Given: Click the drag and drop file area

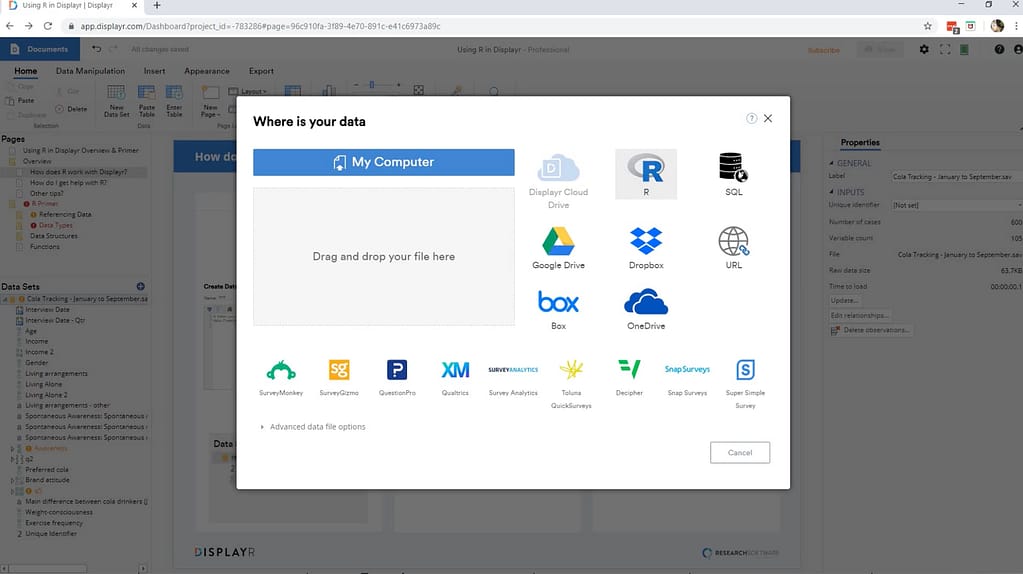Looking at the screenshot, I should (383, 257).
